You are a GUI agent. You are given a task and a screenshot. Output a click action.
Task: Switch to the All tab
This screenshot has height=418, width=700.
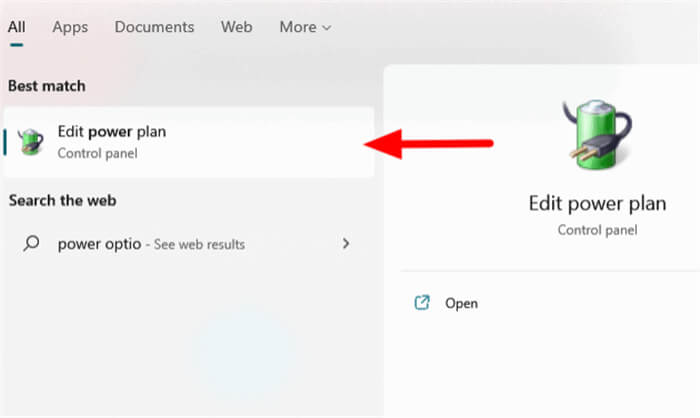coord(16,27)
